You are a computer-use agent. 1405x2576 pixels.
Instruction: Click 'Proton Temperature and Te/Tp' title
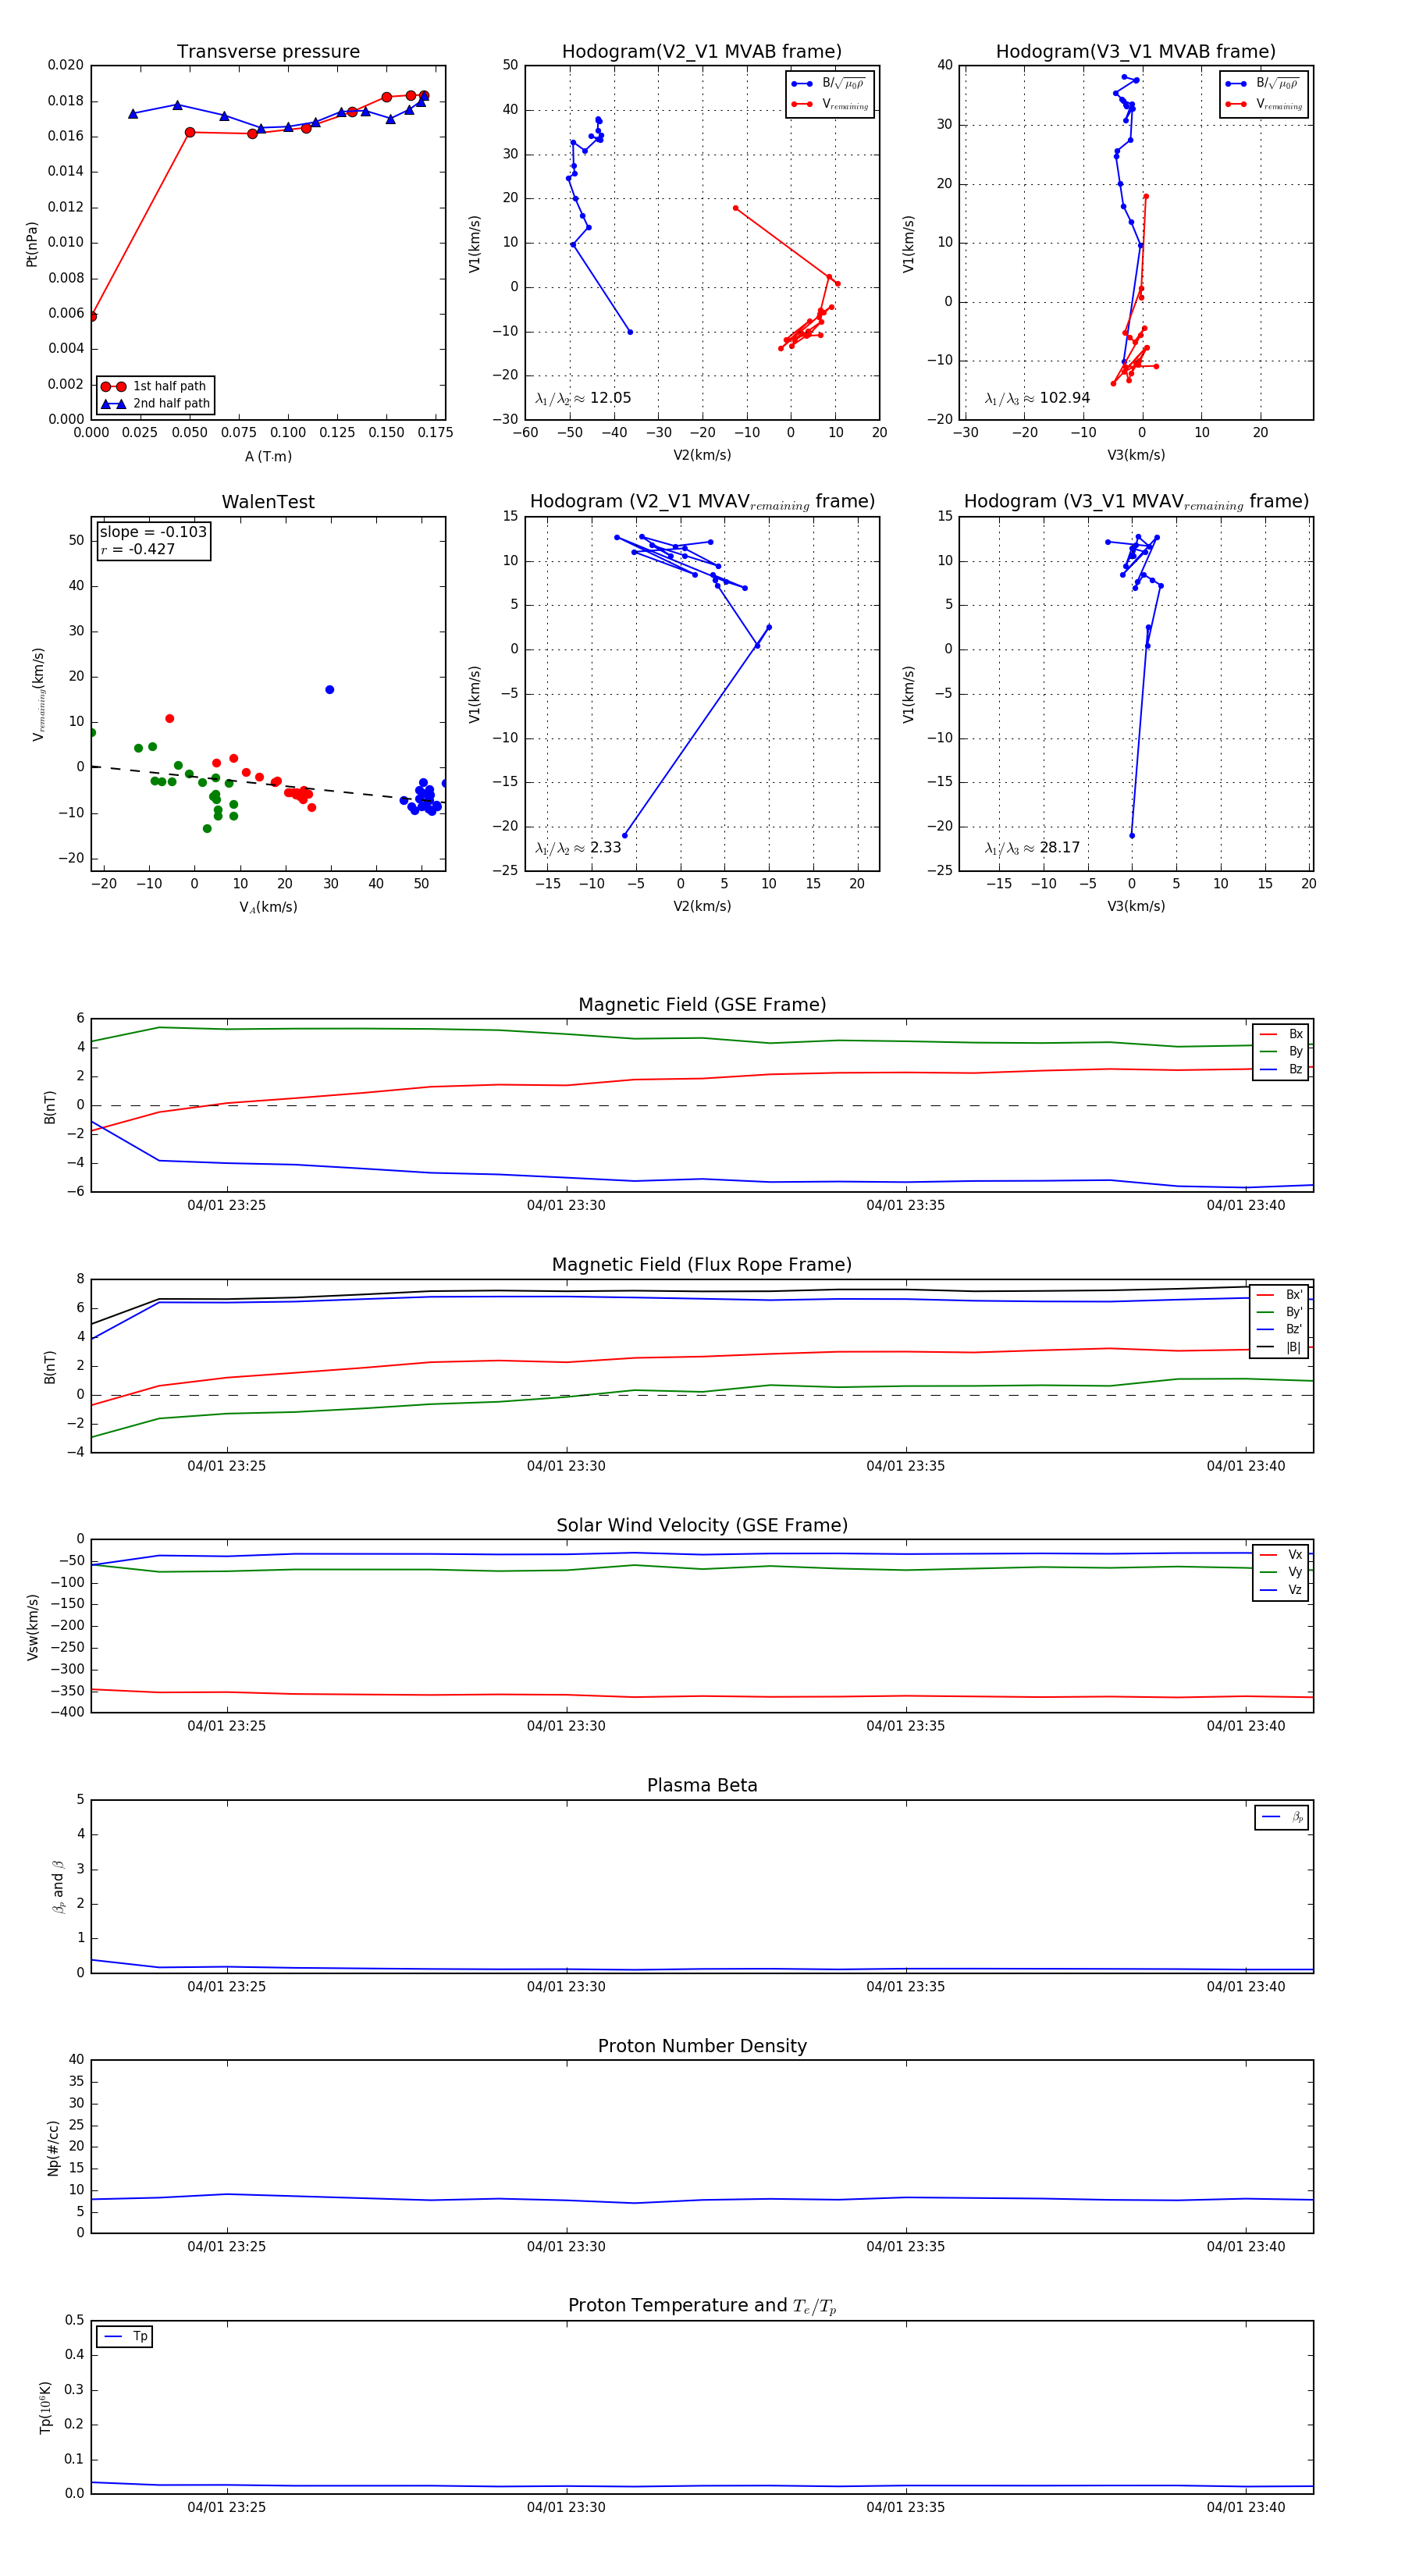[x=702, y=2306]
